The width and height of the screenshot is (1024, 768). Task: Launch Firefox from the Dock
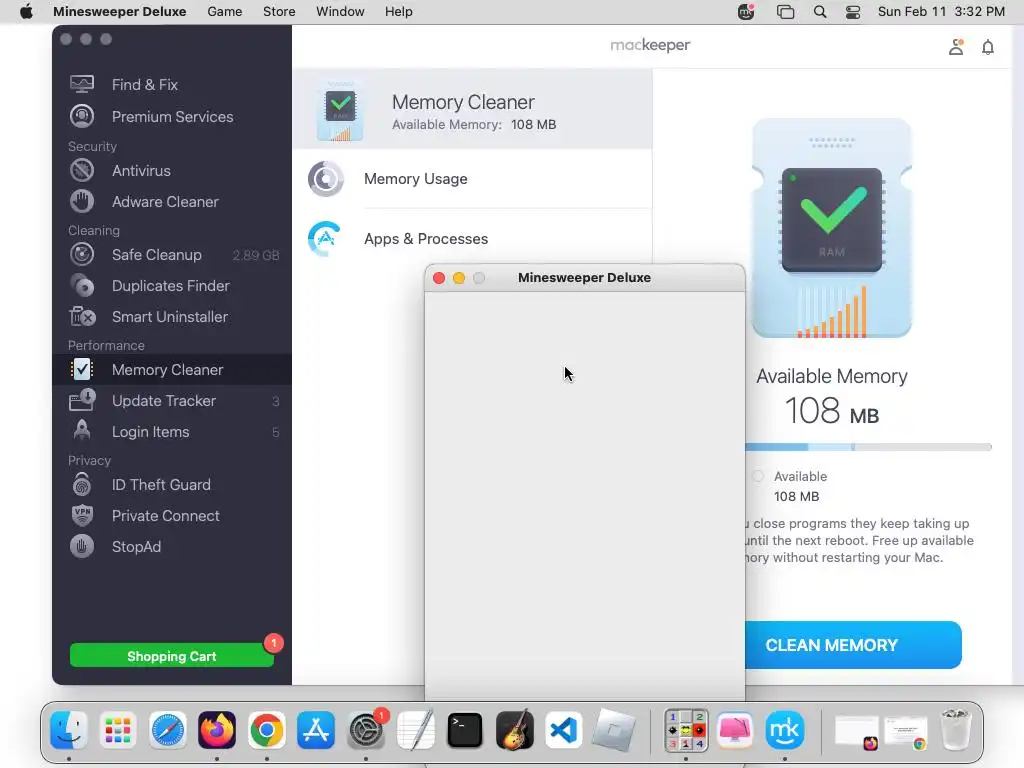point(217,730)
